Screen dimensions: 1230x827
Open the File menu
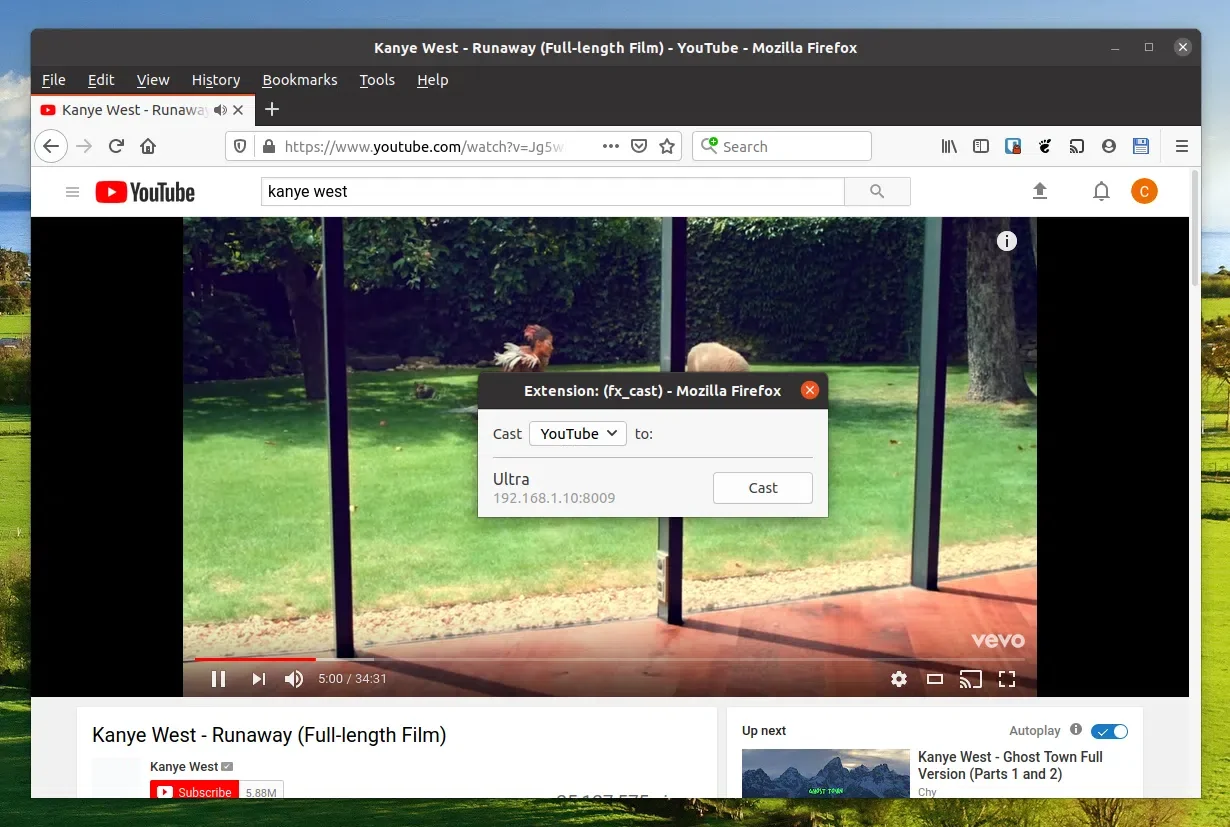[x=54, y=80]
